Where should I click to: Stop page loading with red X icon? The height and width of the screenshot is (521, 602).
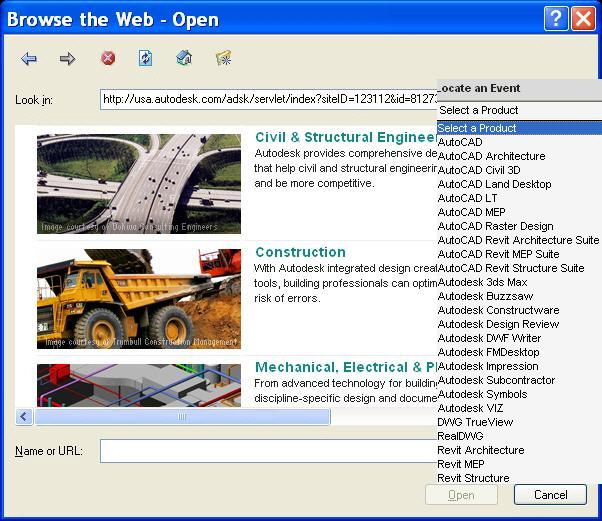(108, 58)
